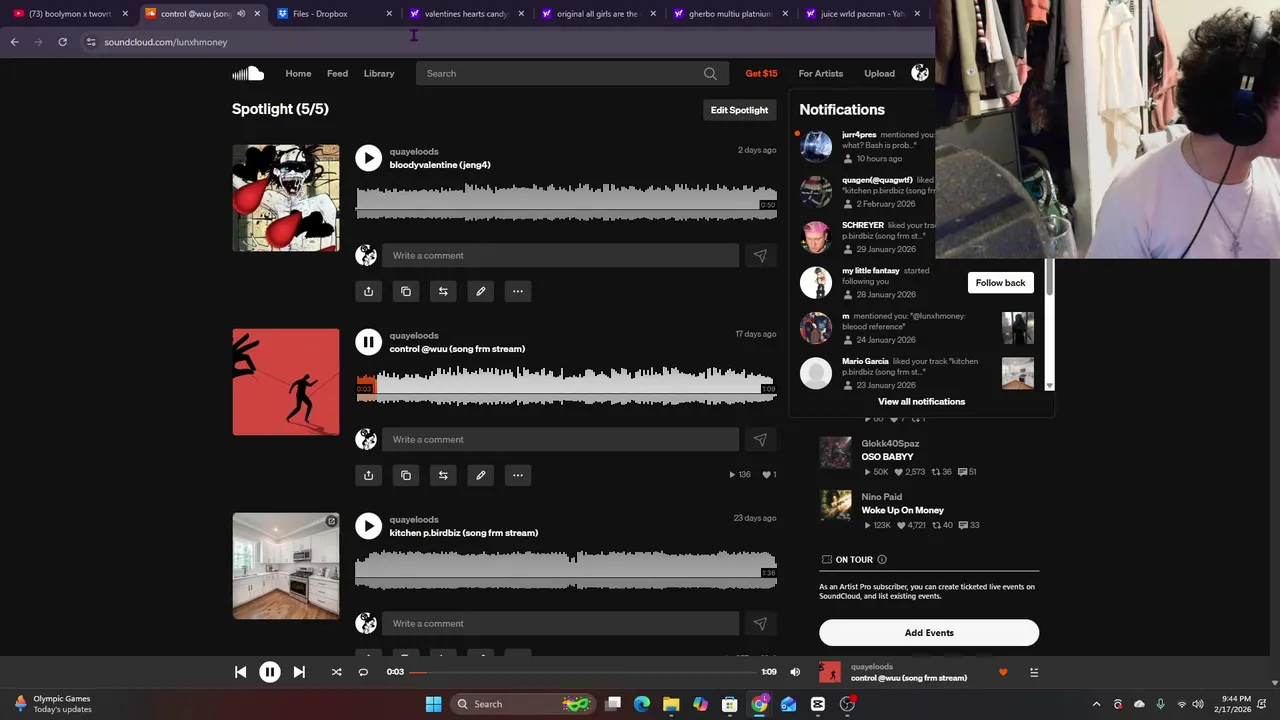Repost the control @wuu track
Image resolution: width=1280 pixels, height=720 pixels.
pyautogui.click(x=443, y=475)
